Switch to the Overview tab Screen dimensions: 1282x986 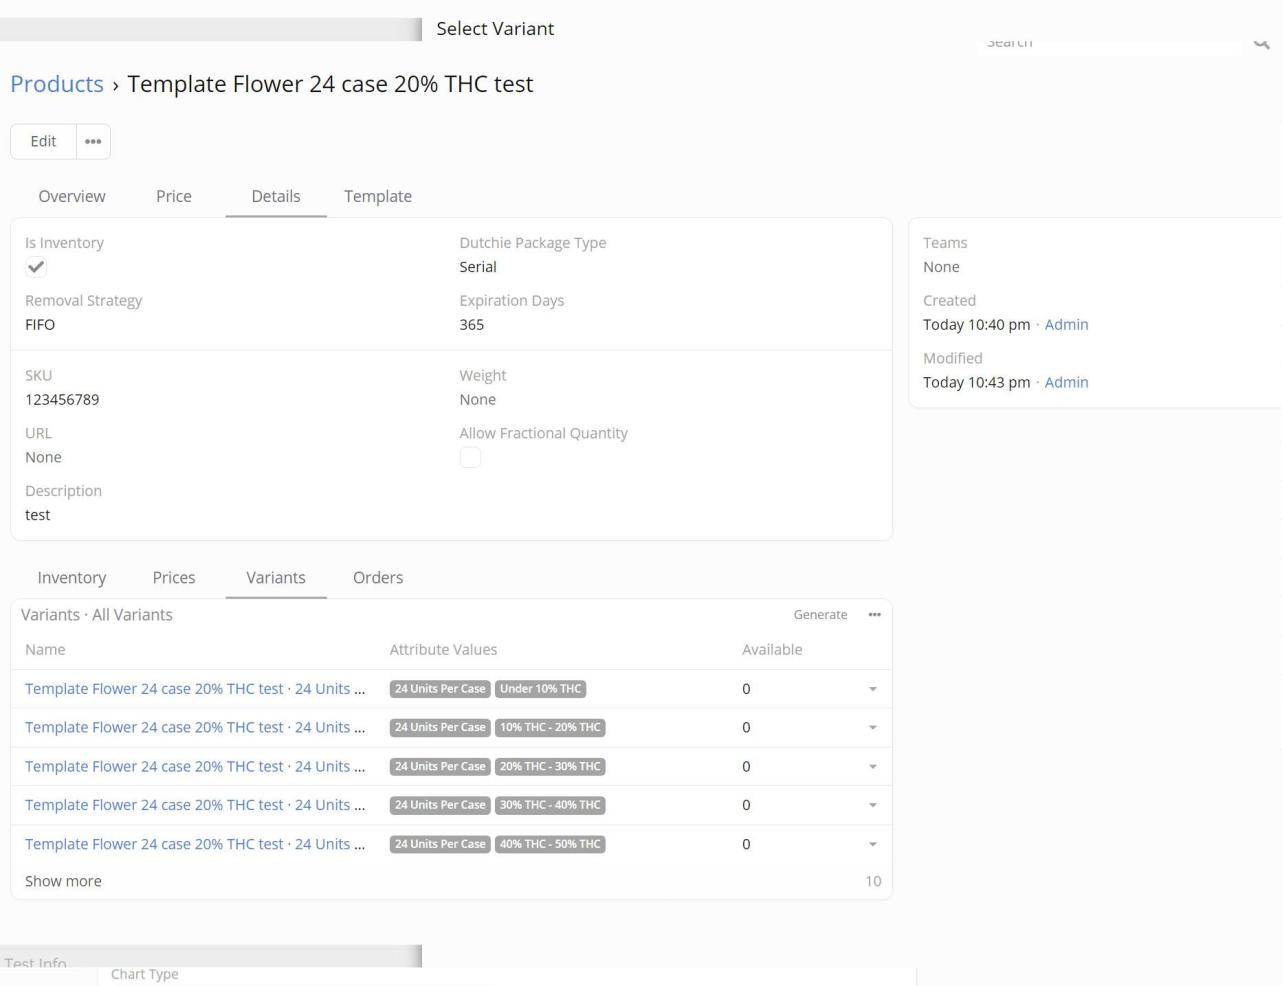coord(72,196)
